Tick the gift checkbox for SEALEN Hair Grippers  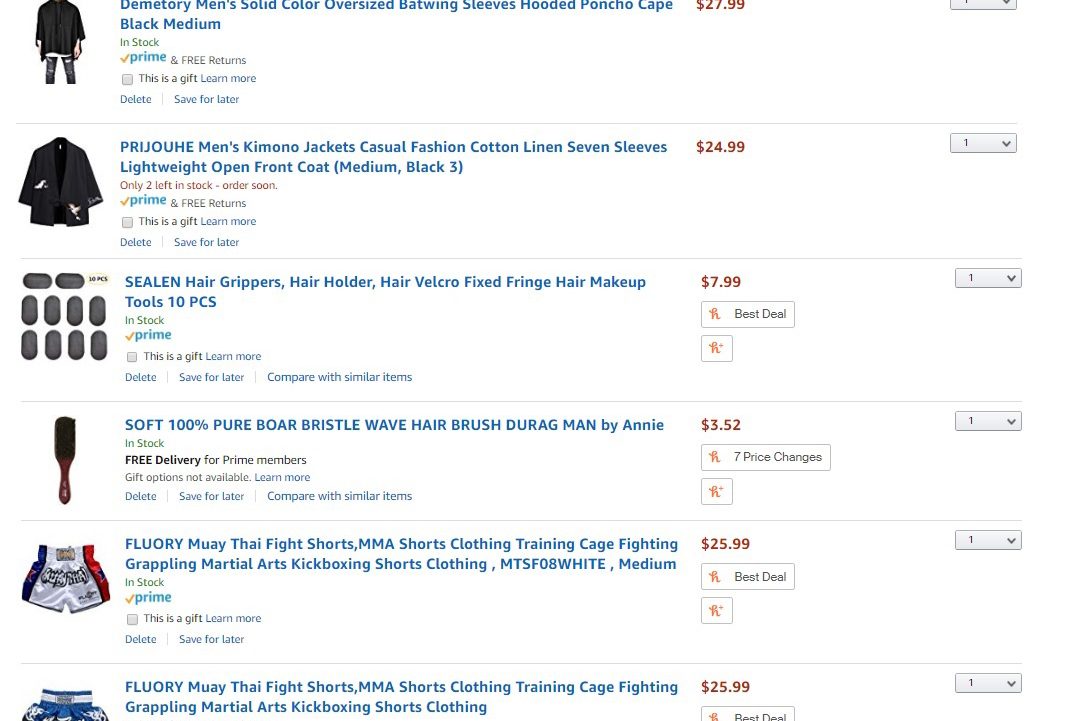click(x=132, y=357)
